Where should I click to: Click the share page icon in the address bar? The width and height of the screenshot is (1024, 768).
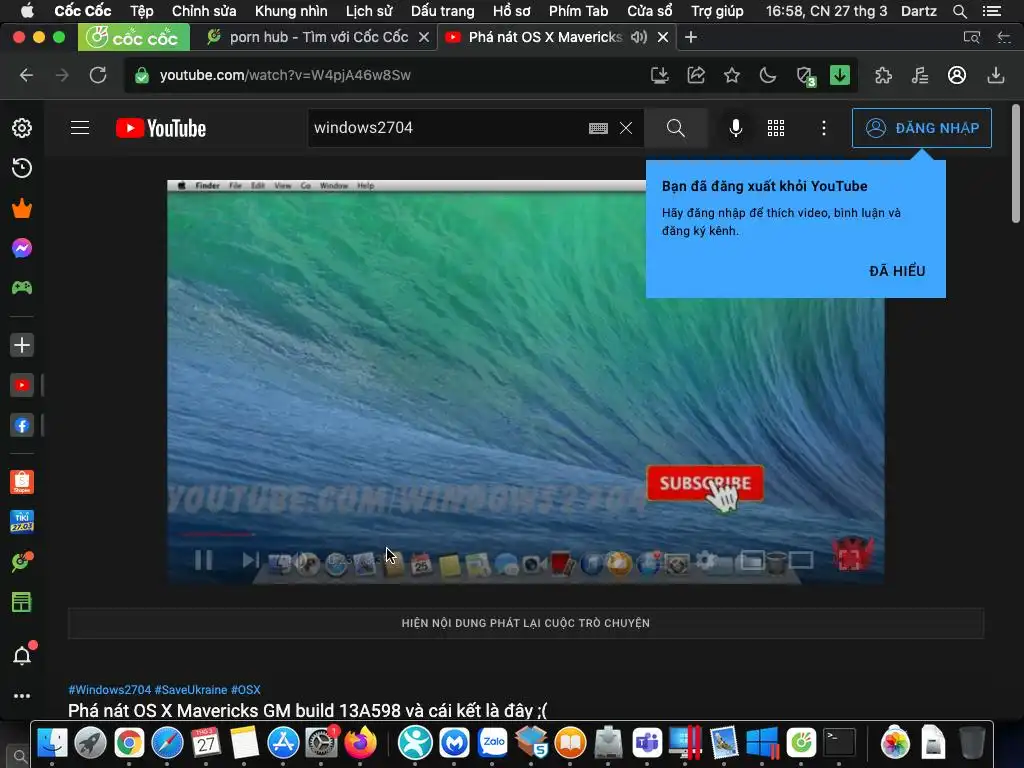coord(696,76)
